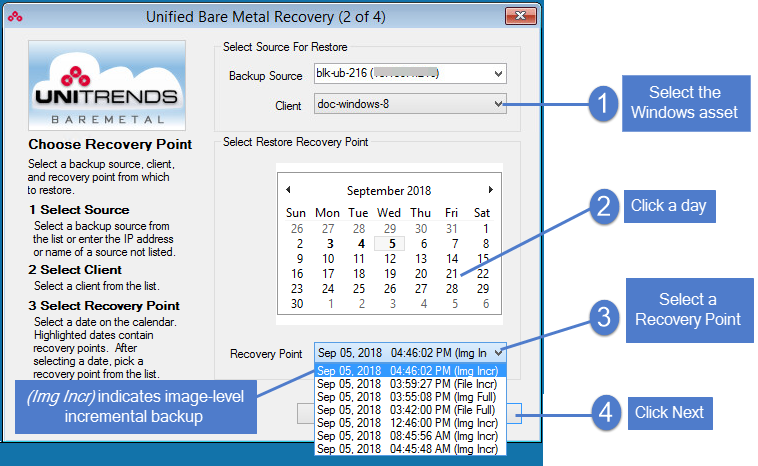Select September 30 on the calendar
Image resolution: width=758 pixels, height=466 pixels.
(297, 304)
